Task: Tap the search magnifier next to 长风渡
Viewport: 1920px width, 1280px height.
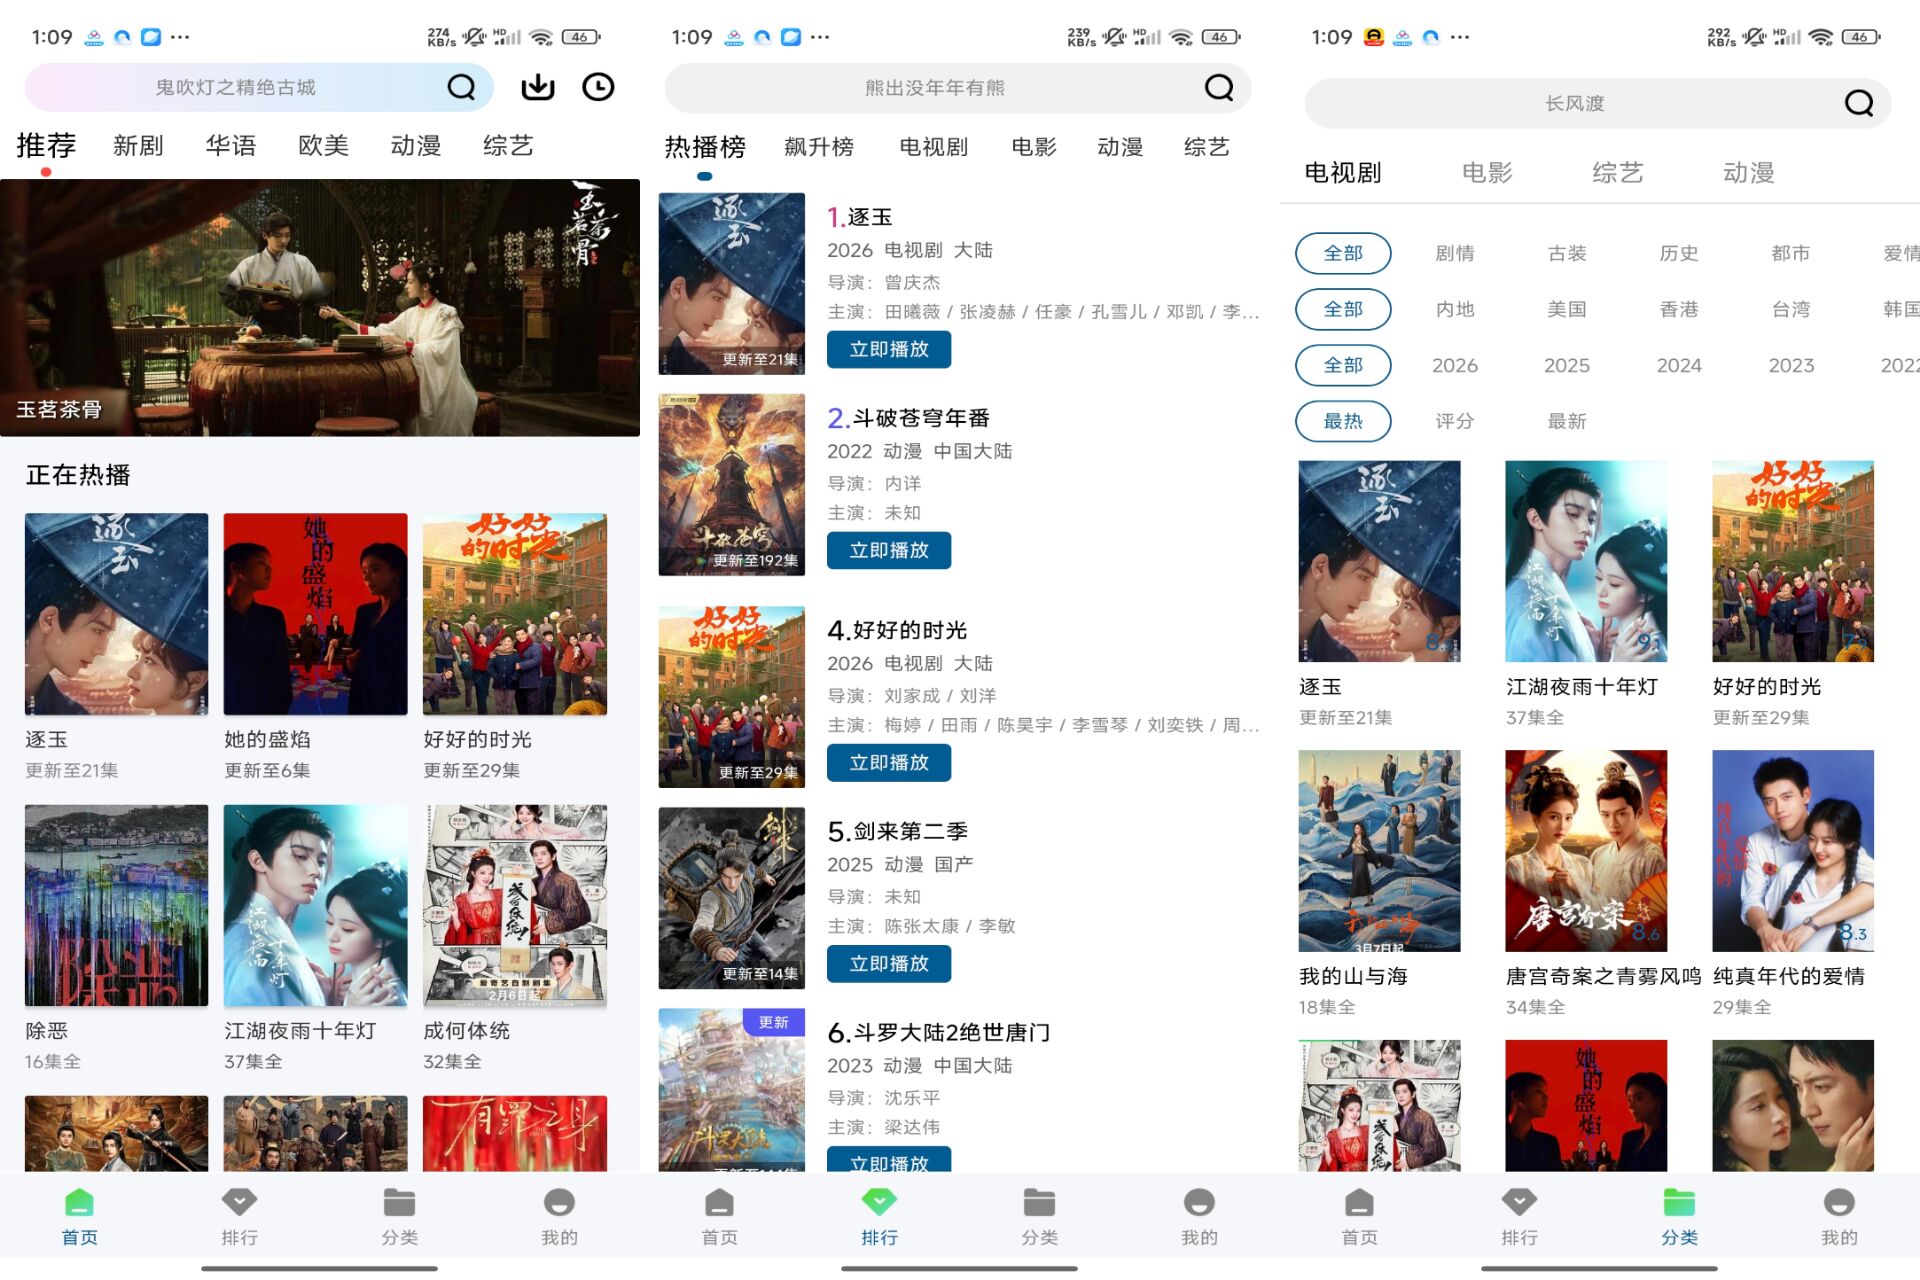Action: 1858,103
